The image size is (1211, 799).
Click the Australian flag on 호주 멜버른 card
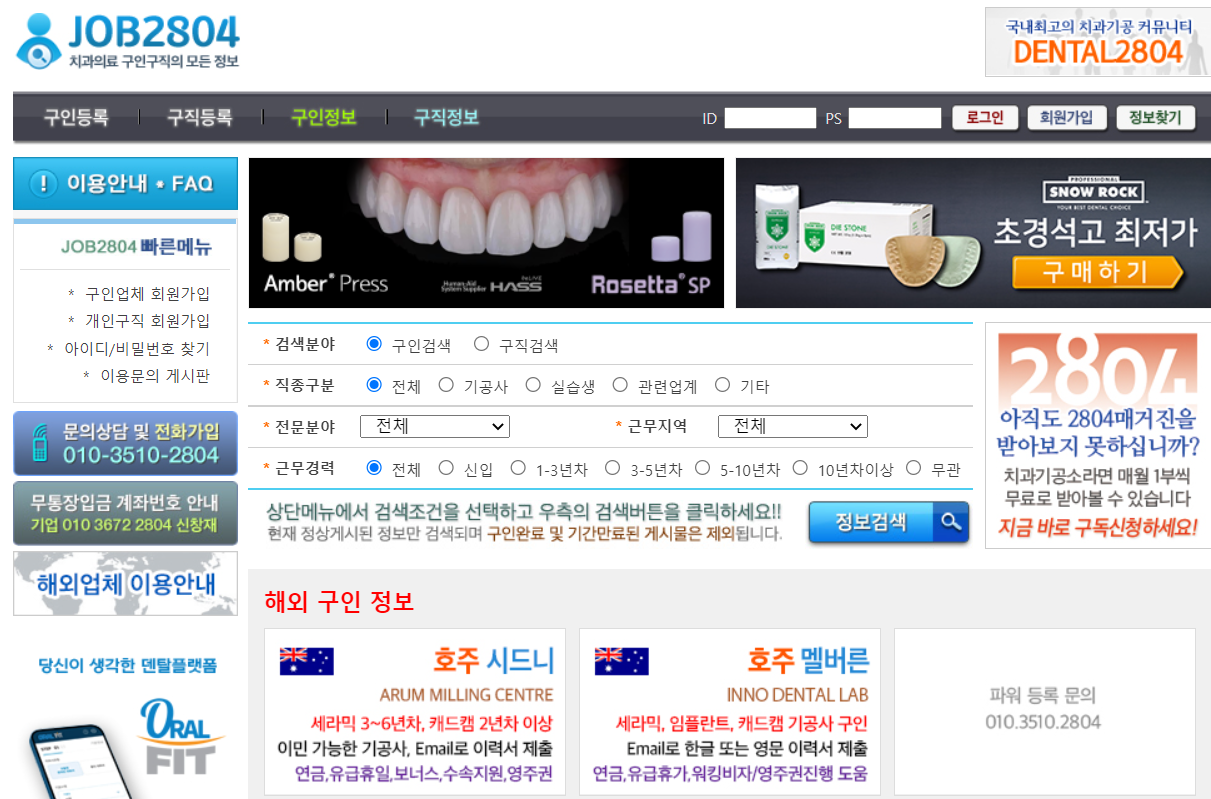point(621,661)
